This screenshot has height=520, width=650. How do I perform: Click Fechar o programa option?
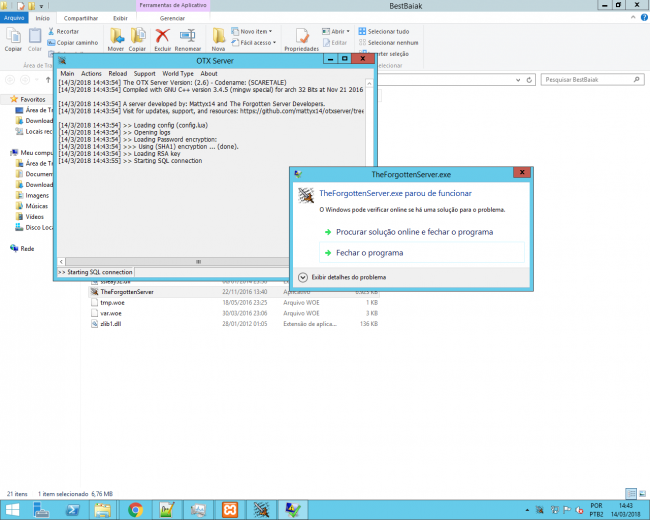tap(422, 253)
